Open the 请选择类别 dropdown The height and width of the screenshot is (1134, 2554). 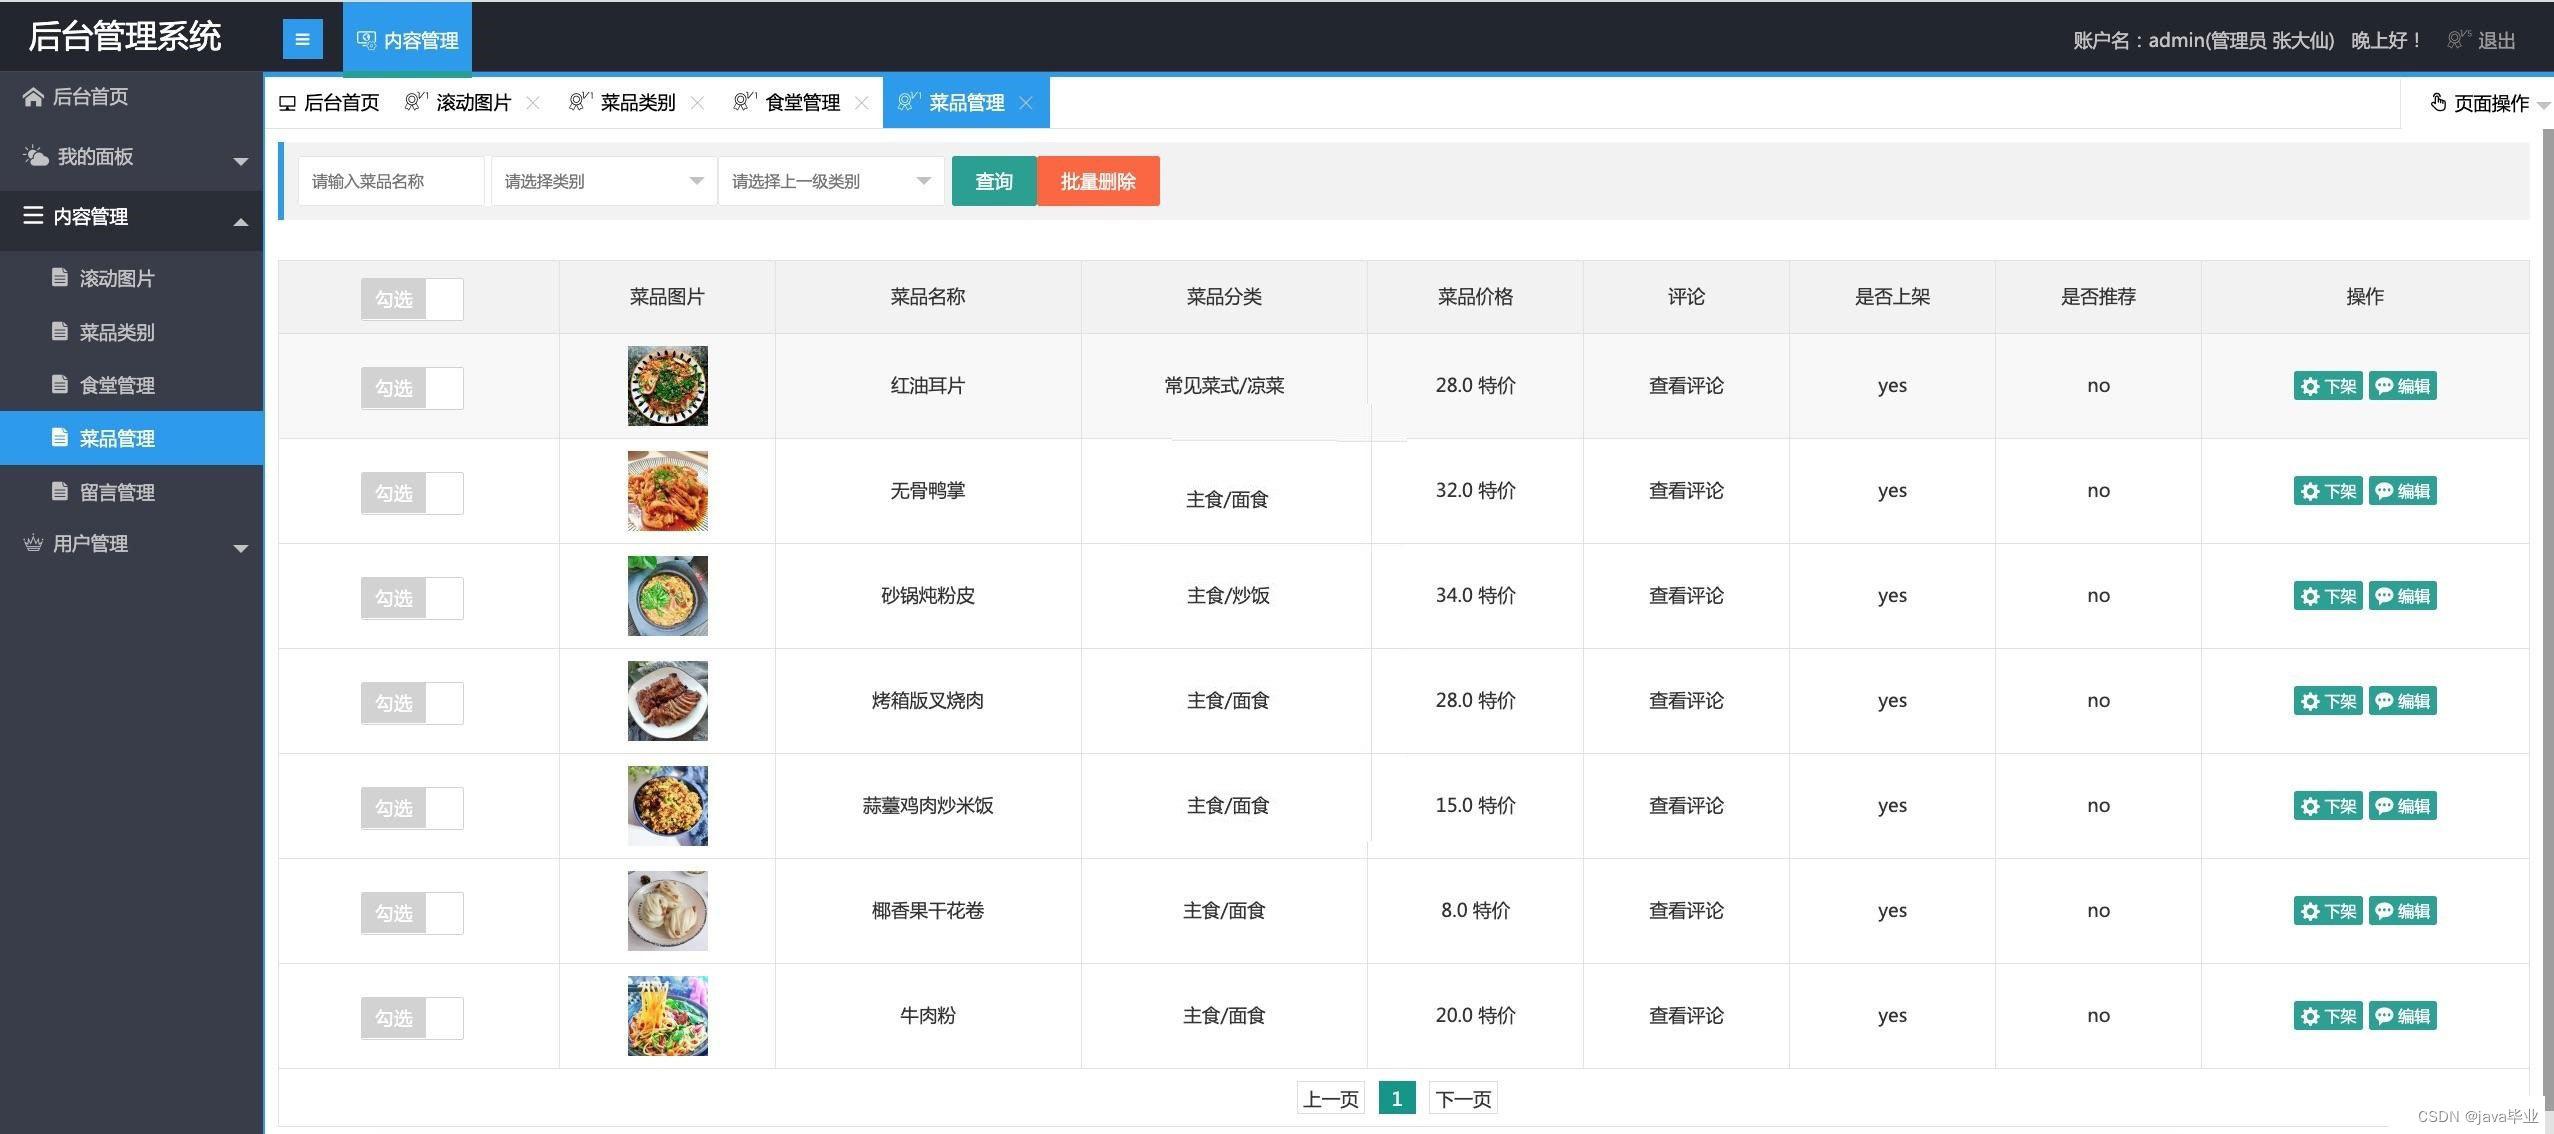603,181
